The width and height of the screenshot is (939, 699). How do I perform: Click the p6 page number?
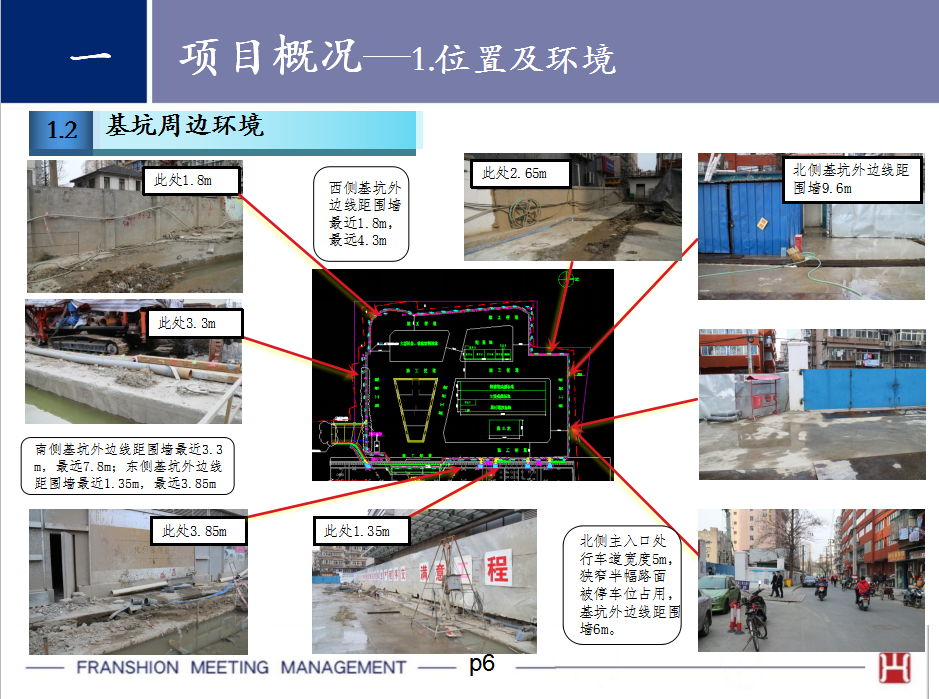pos(482,665)
